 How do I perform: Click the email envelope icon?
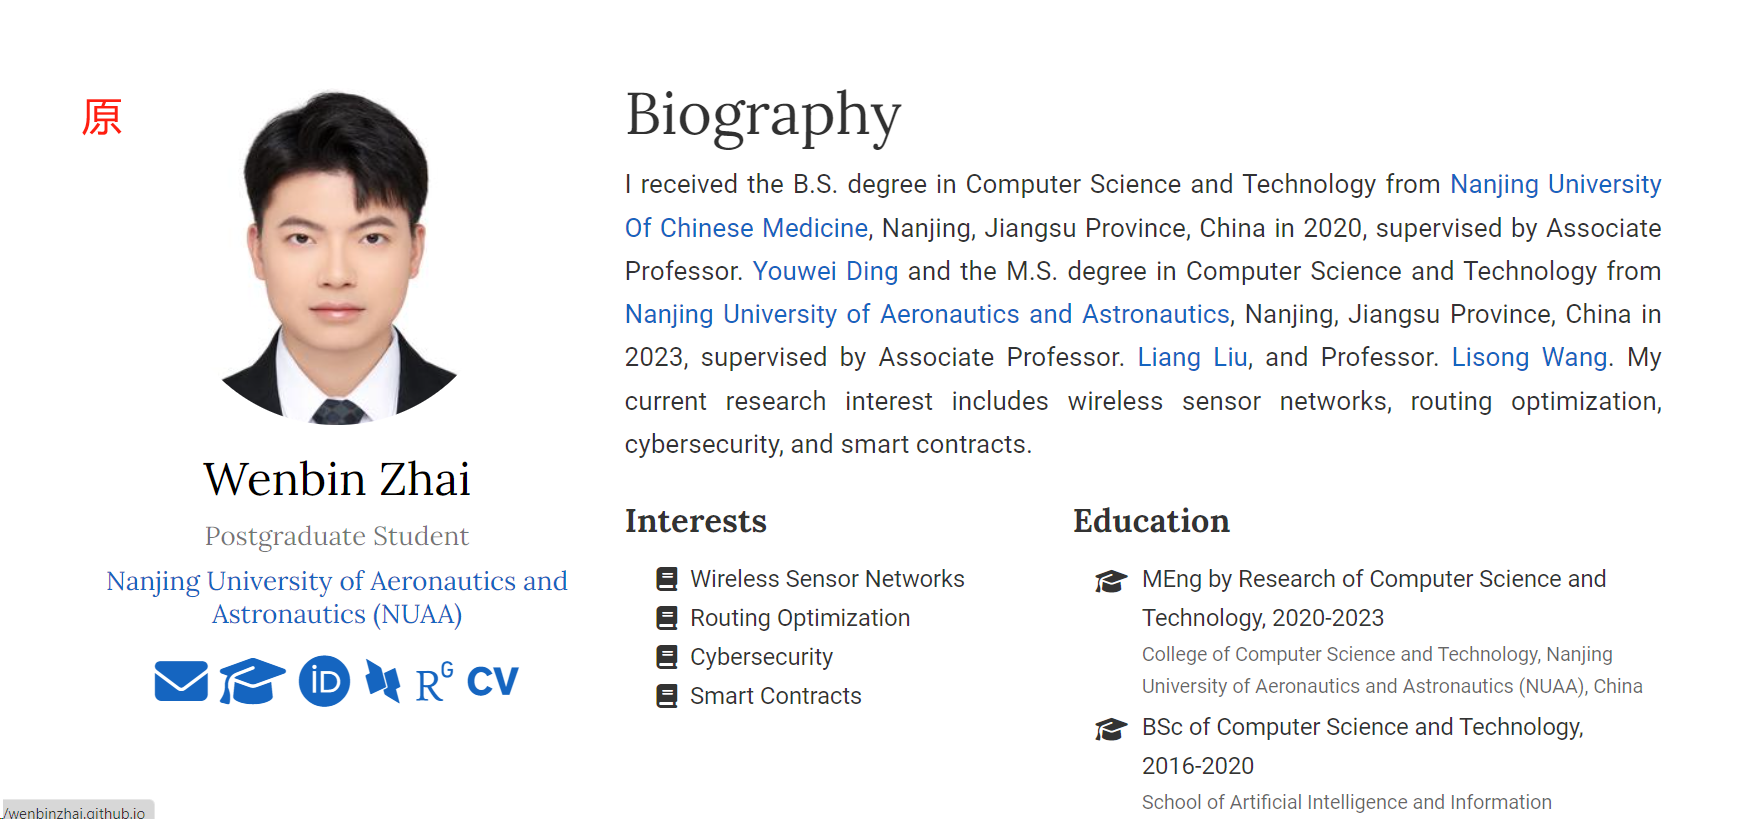tap(181, 681)
